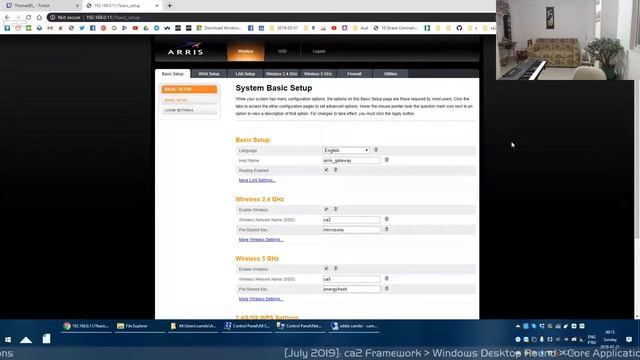Open help icon beside 2.4 GHz network name

tap(387, 219)
